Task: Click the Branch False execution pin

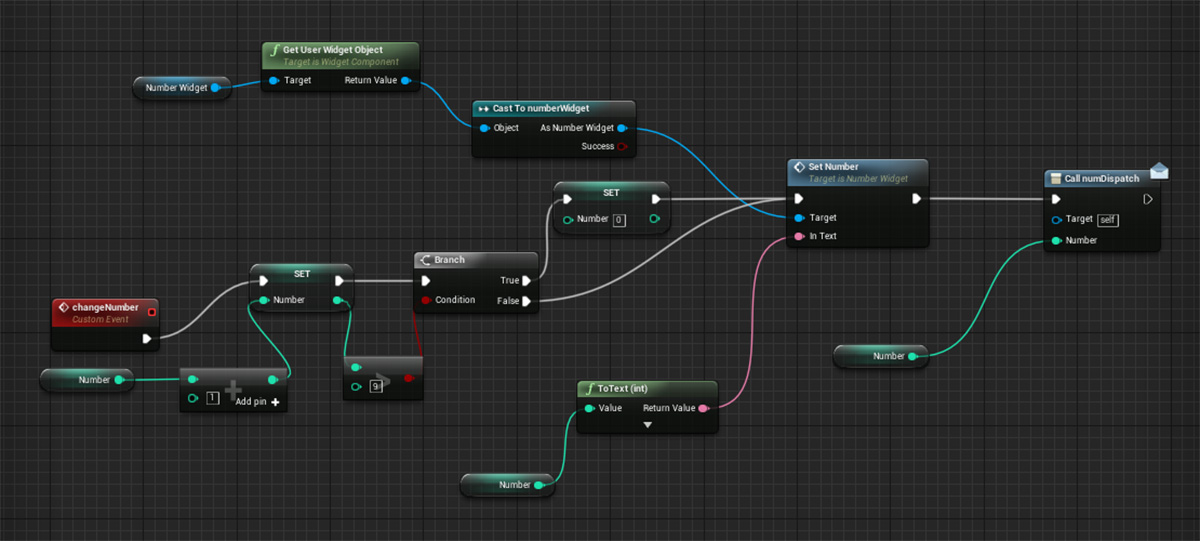Action: click(527, 300)
